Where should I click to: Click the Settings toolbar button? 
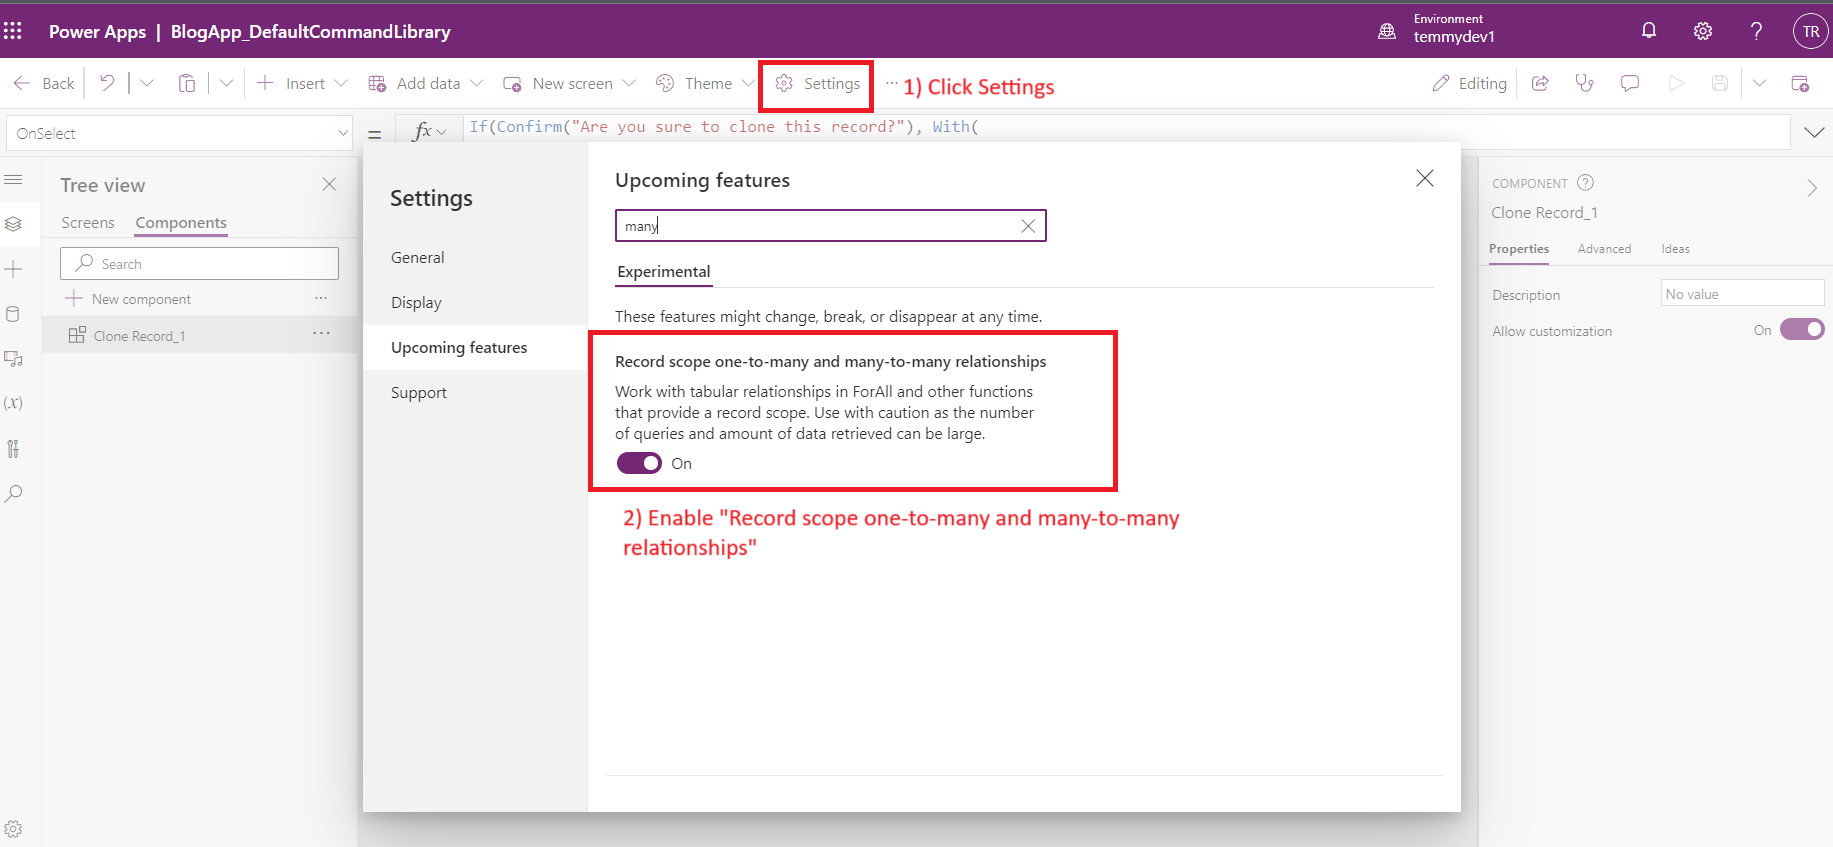click(817, 83)
